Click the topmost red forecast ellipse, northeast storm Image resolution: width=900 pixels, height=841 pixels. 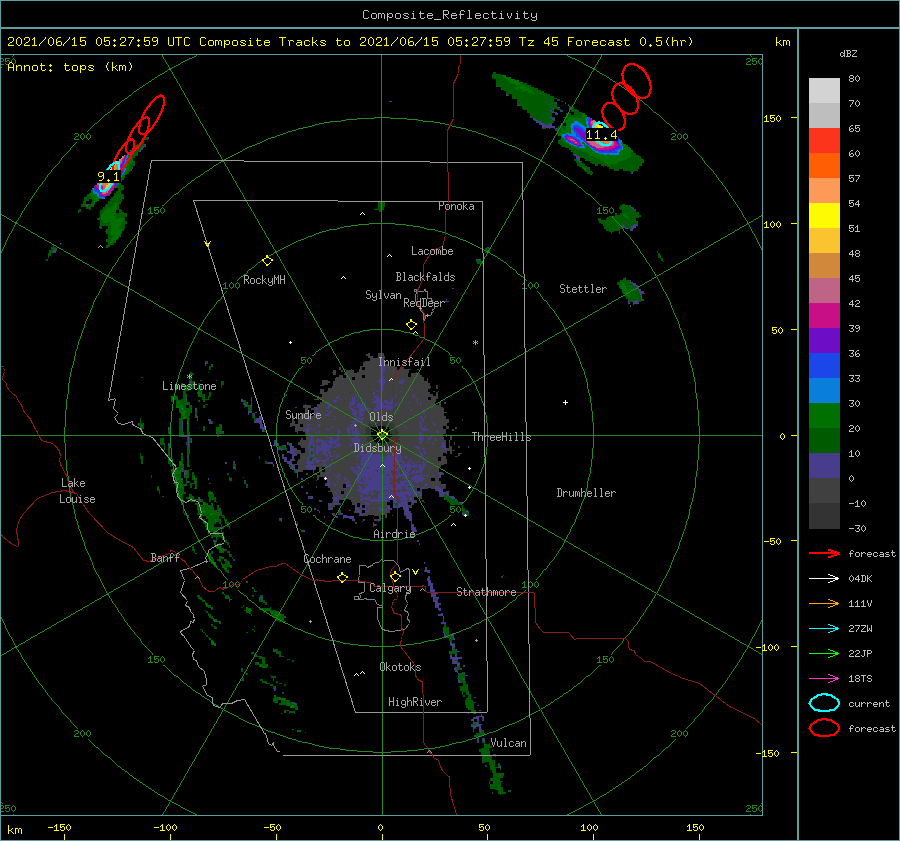(636, 80)
